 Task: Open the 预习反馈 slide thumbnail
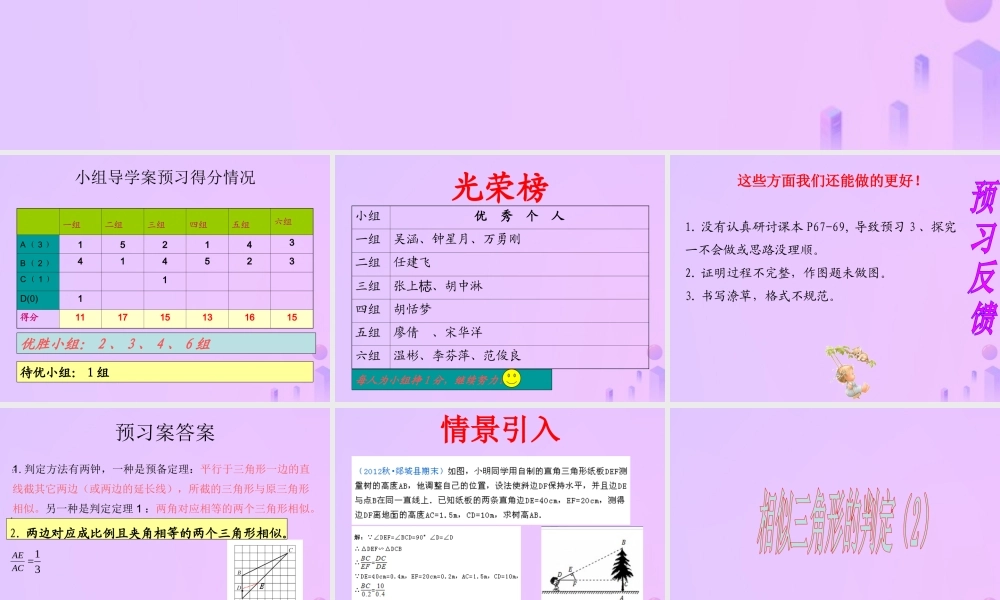point(835,278)
